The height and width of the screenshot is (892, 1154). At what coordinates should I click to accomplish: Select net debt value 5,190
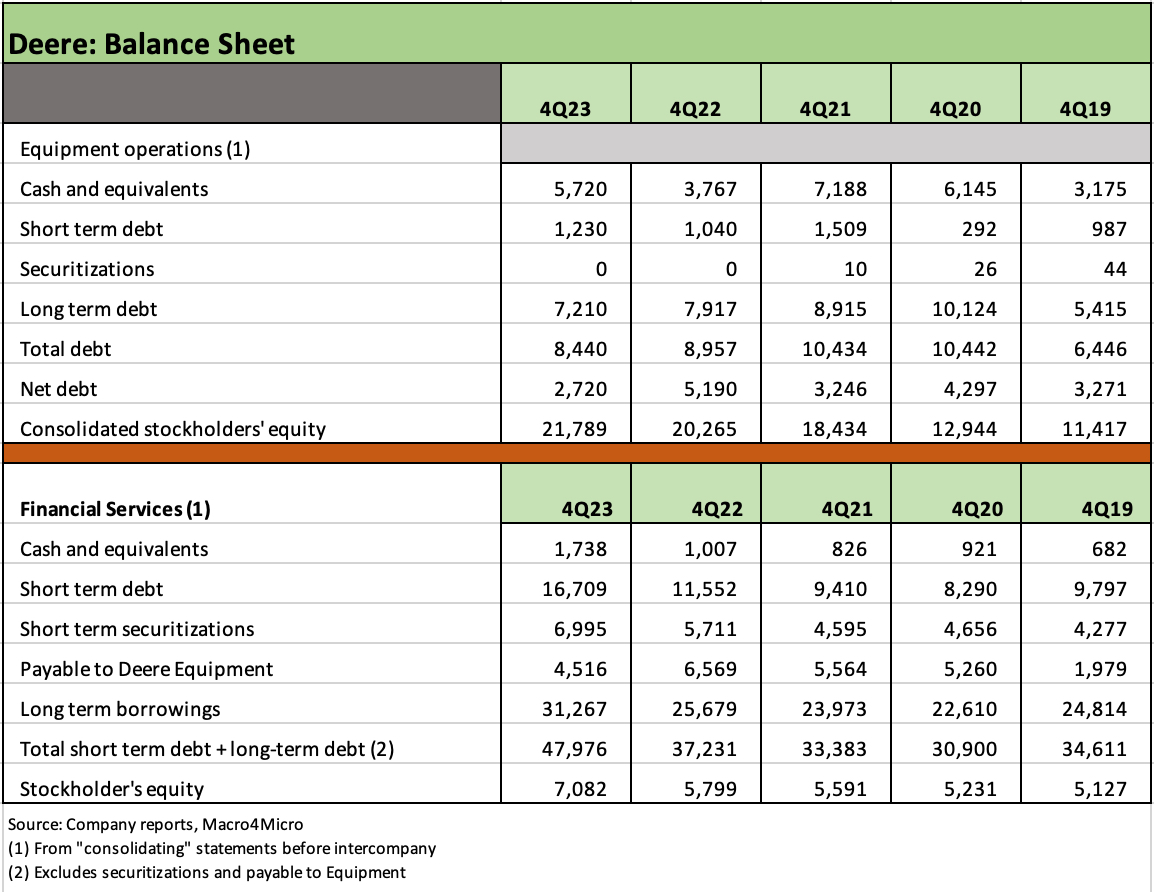(x=710, y=389)
